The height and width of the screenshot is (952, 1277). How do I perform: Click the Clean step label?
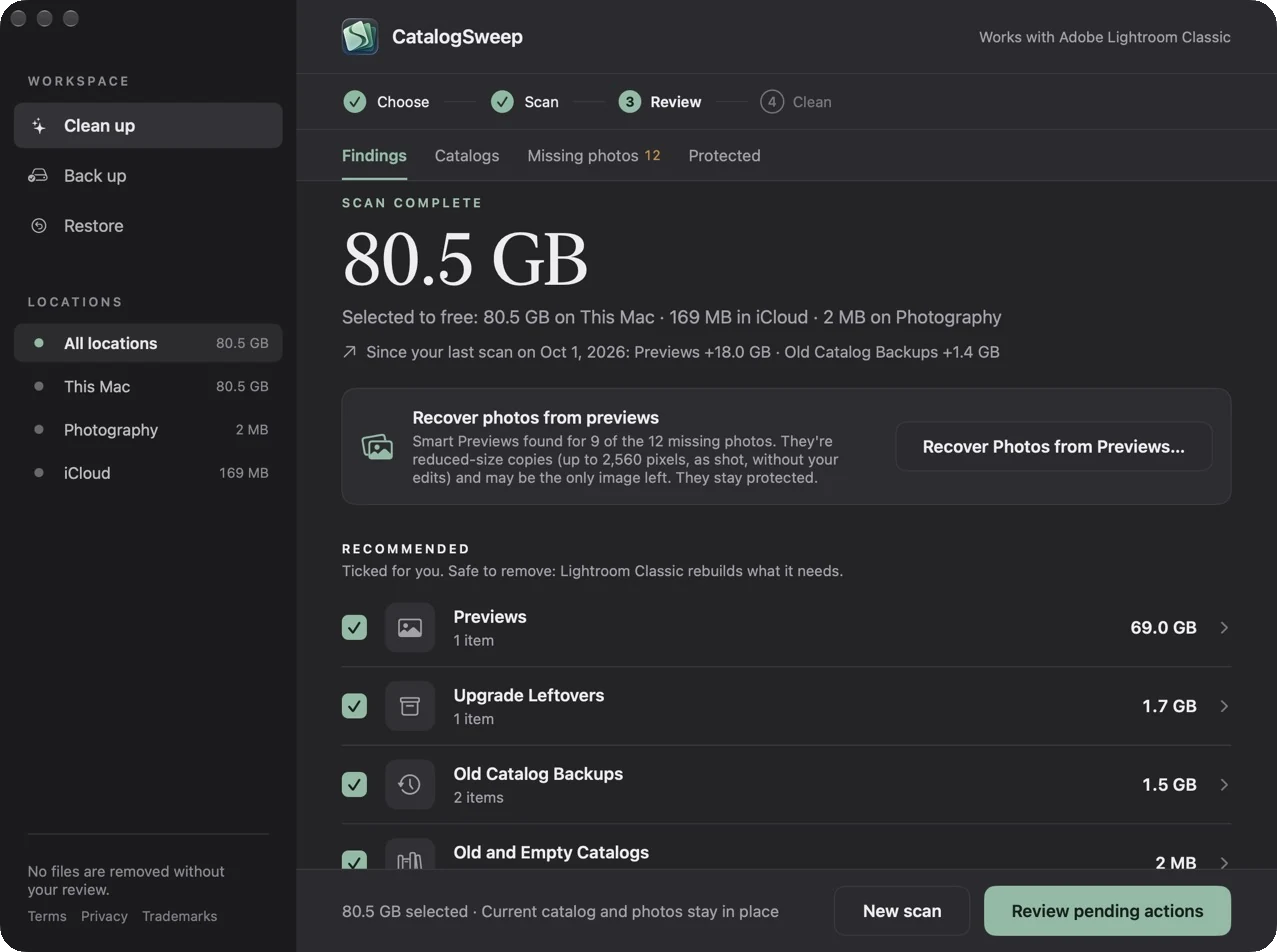pyautogui.click(x=812, y=102)
